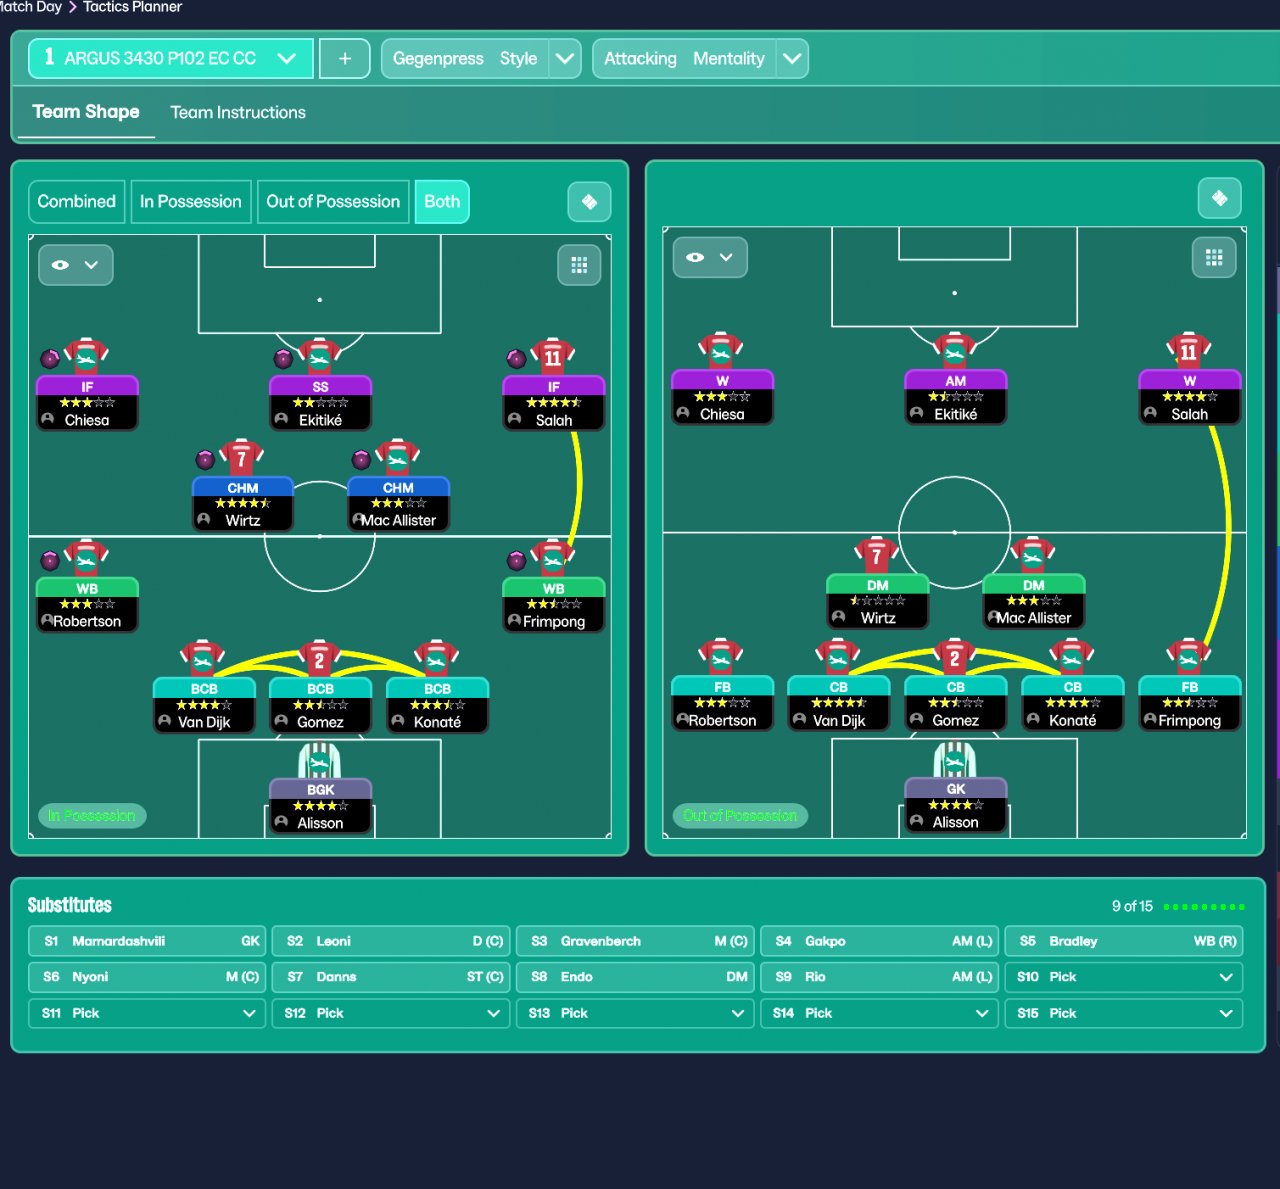
Task: Click the purple instruction icon beside Frimpong's WB shirt
Action: [x=516, y=560]
